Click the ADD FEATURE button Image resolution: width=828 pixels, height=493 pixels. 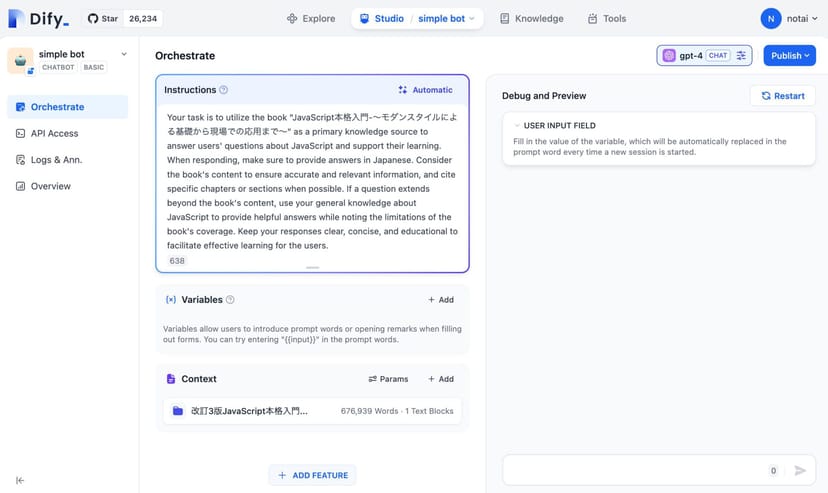coord(313,475)
